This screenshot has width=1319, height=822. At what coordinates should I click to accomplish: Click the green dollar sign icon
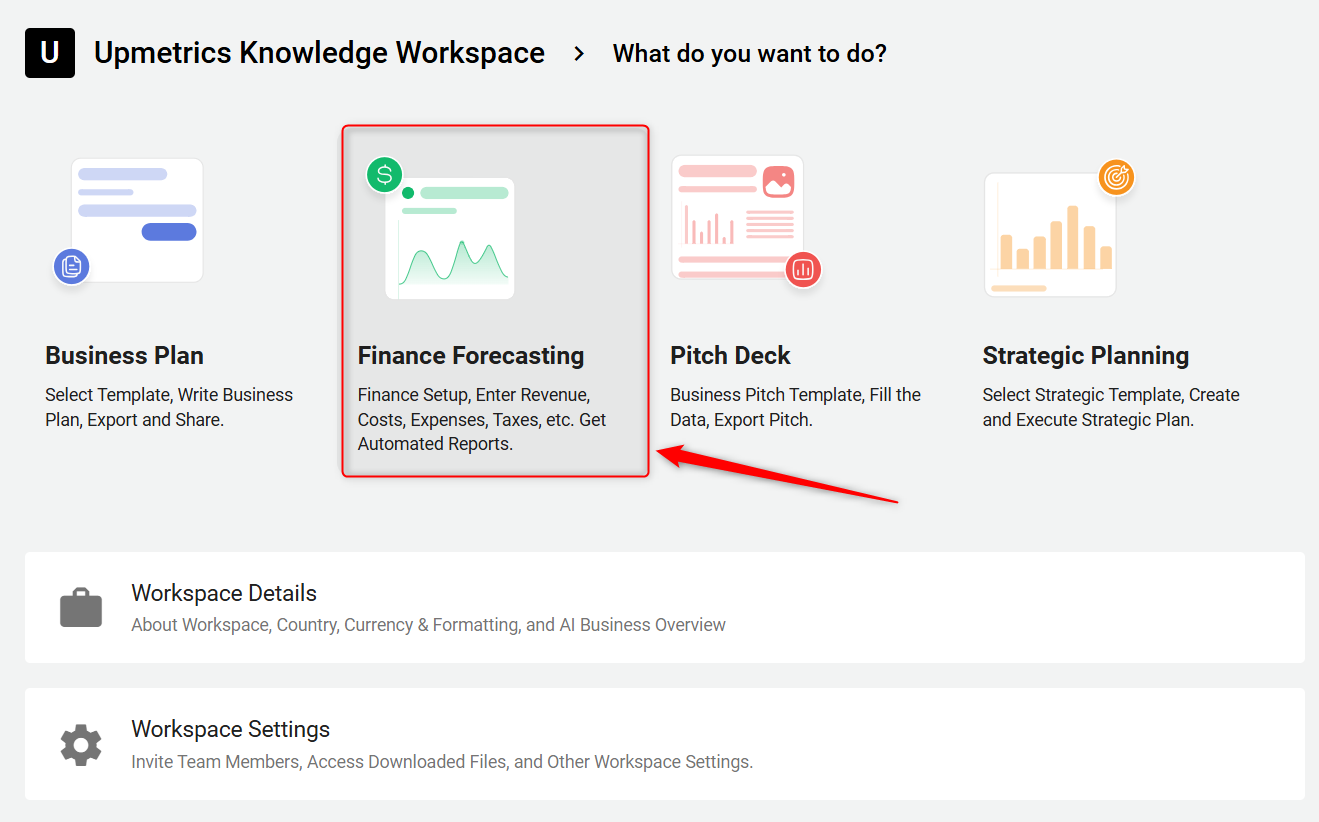384,175
